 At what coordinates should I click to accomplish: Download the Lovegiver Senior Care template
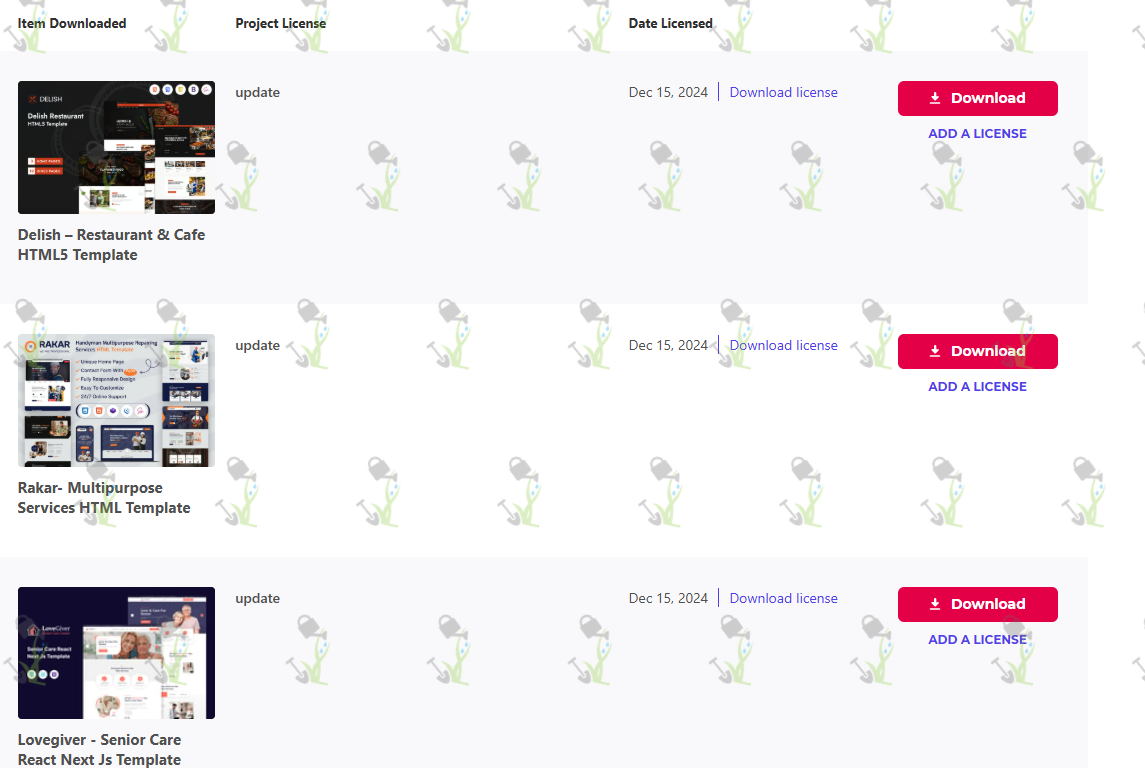coord(978,604)
